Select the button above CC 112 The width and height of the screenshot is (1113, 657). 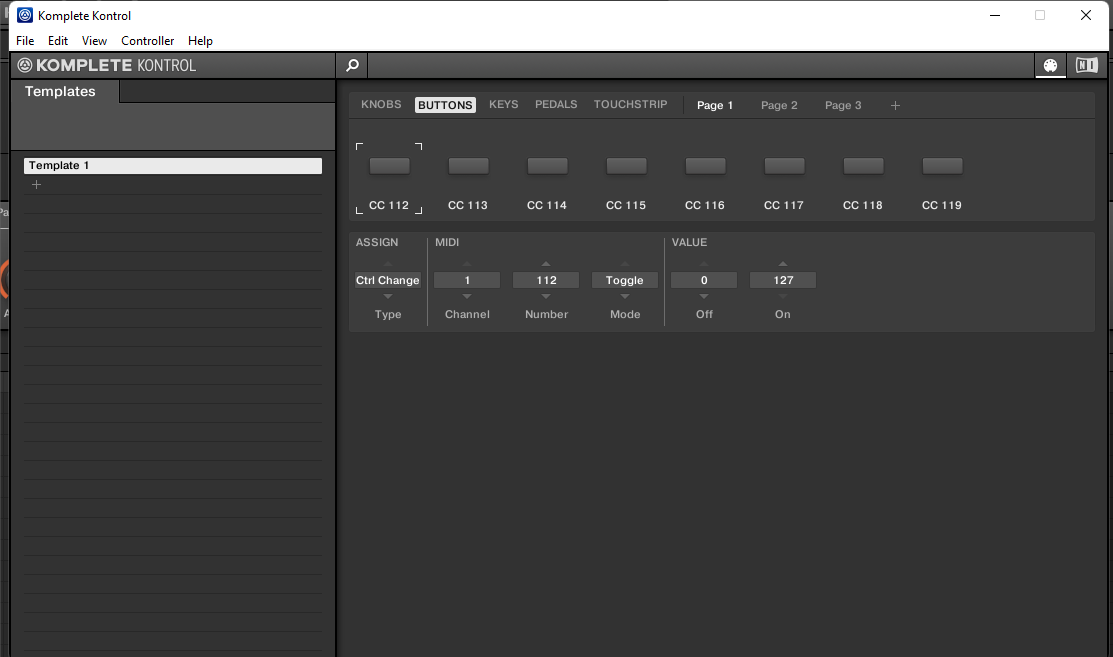pos(389,166)
